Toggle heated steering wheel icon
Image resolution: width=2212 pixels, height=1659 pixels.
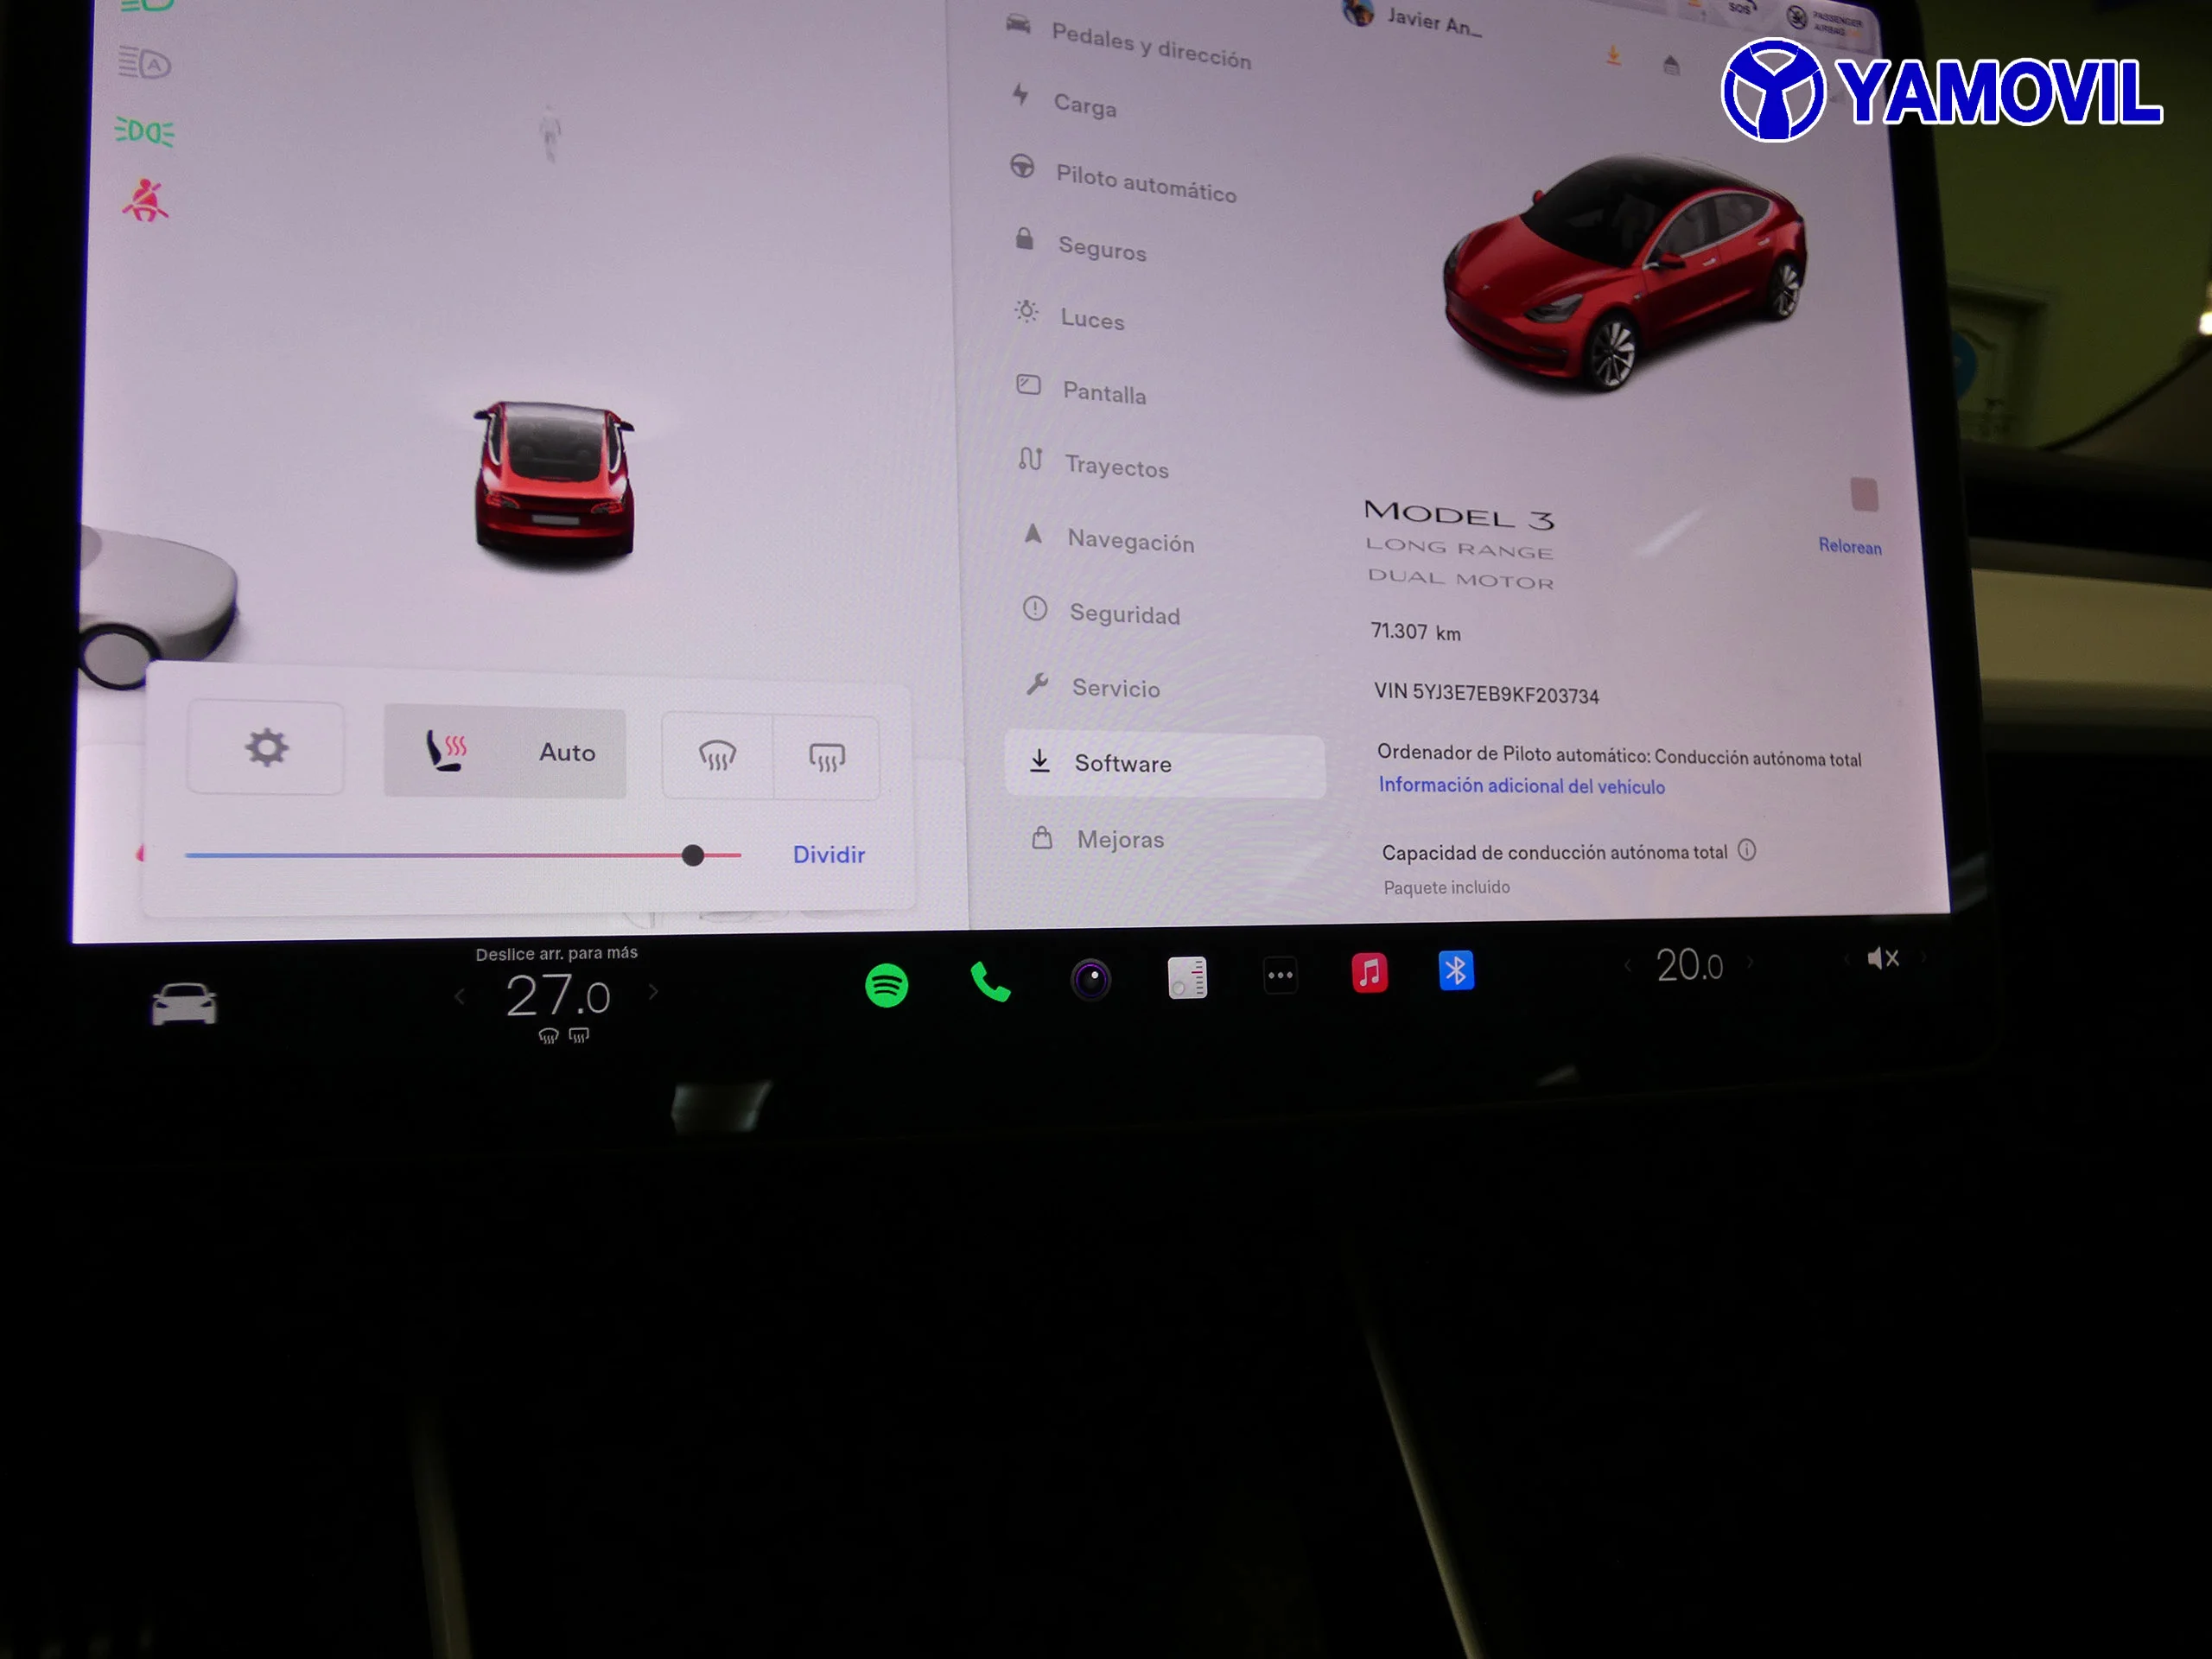[x=449, y=749]
